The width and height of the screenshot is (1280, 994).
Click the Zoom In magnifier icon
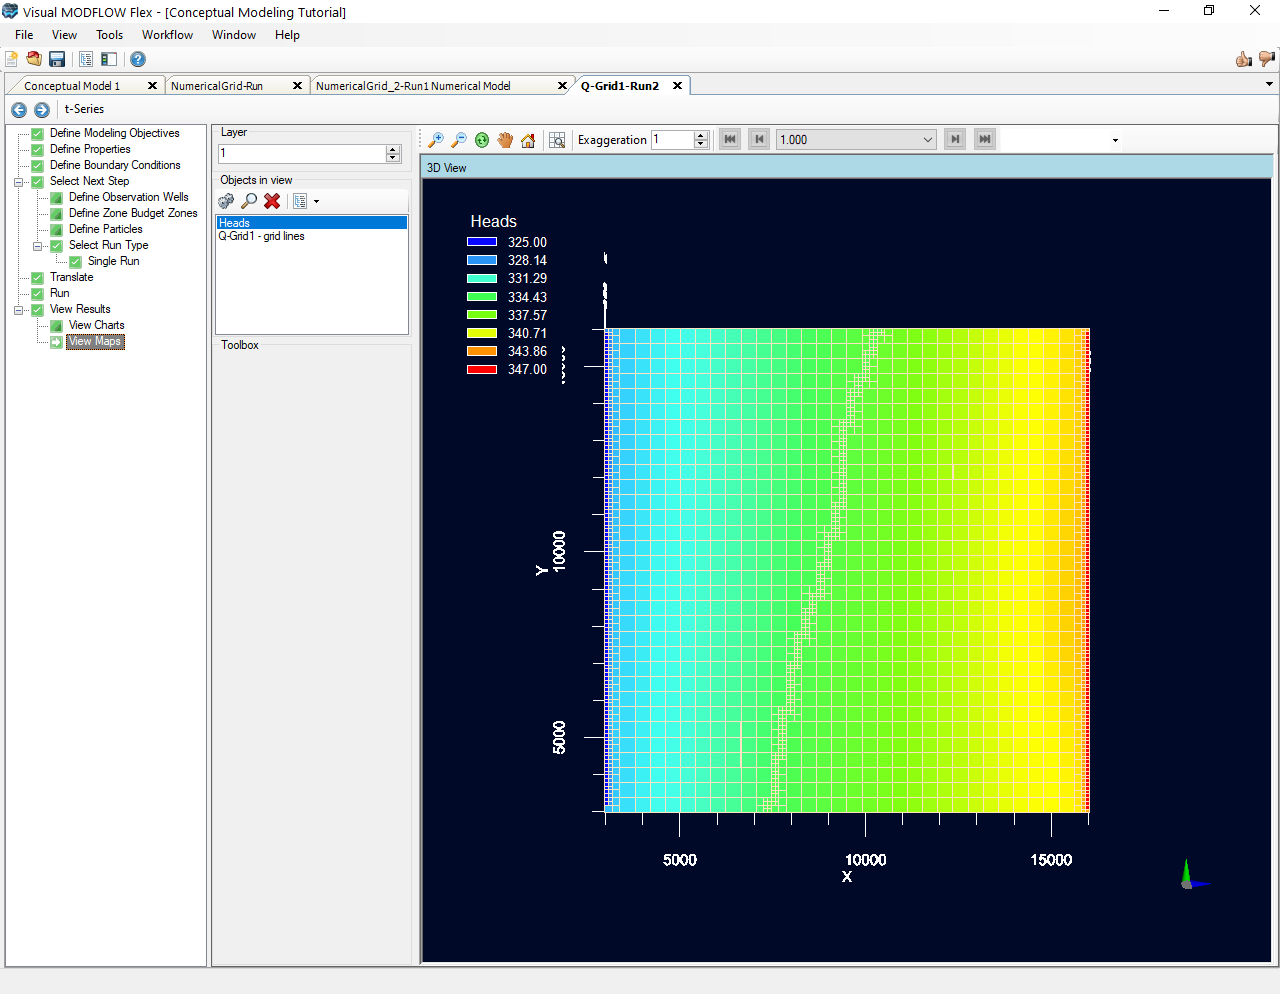[437, 140]
